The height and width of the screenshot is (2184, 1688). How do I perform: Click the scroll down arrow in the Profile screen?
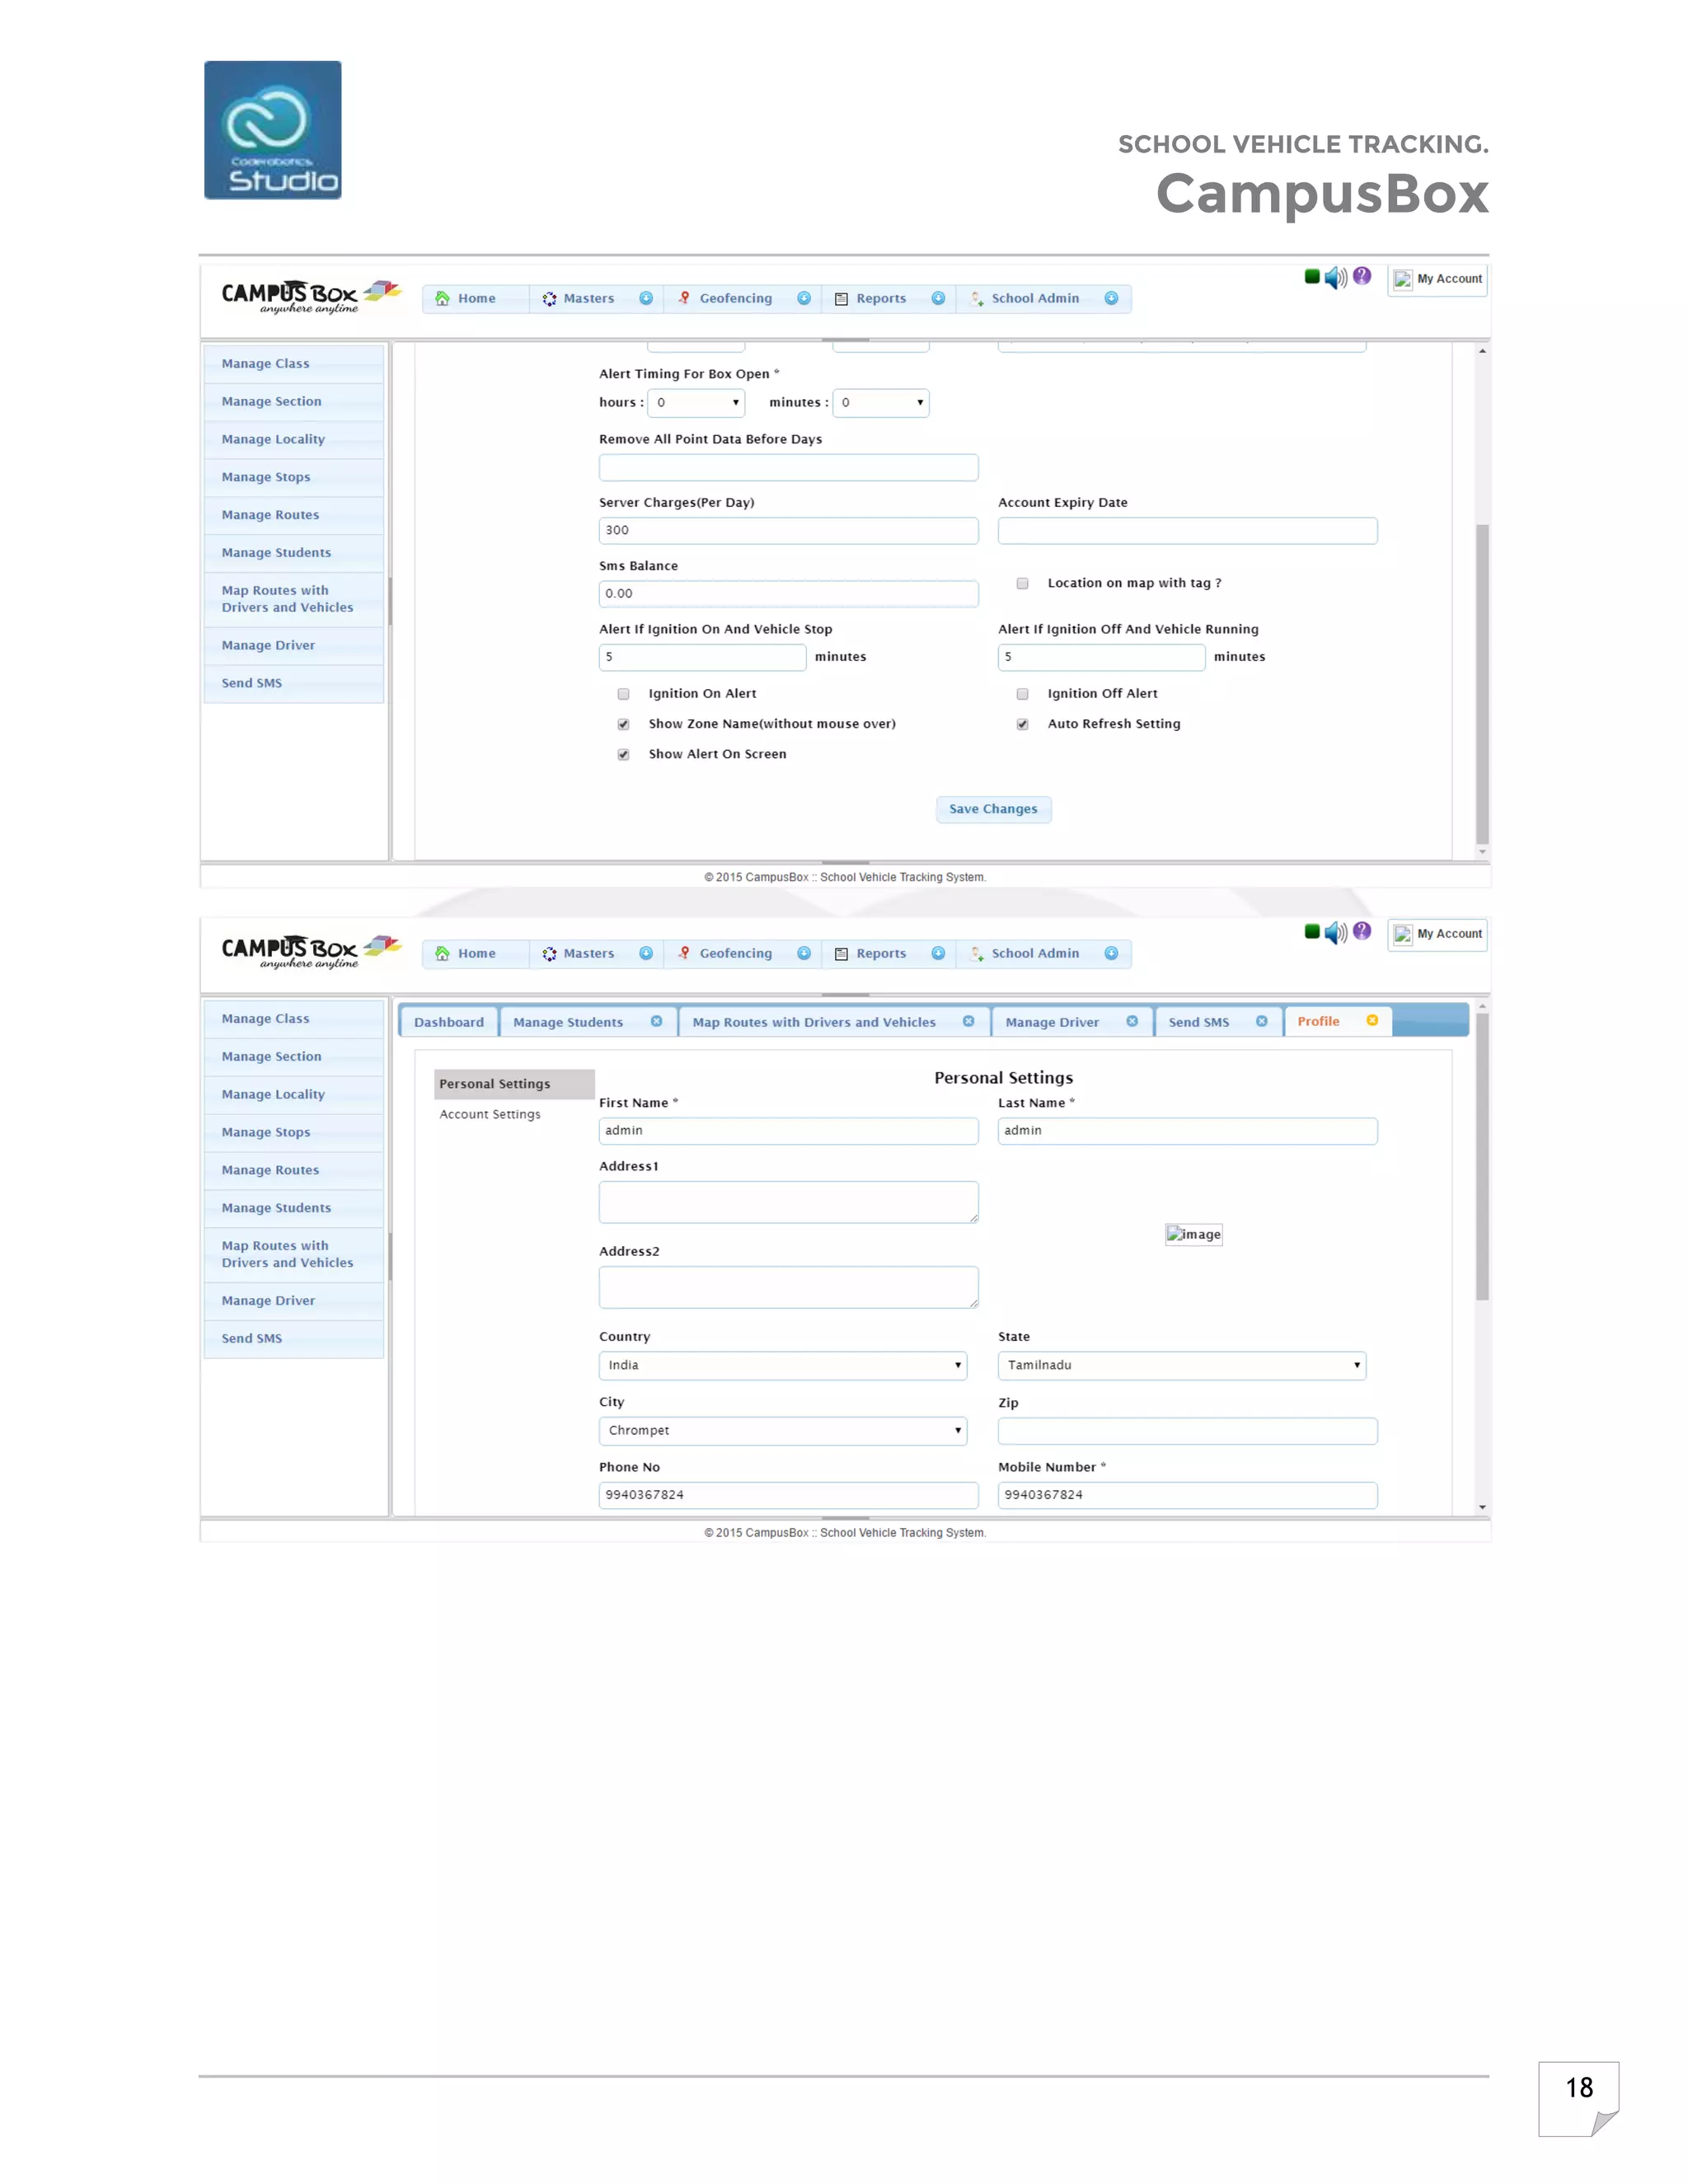(x=1482, y=1507)
